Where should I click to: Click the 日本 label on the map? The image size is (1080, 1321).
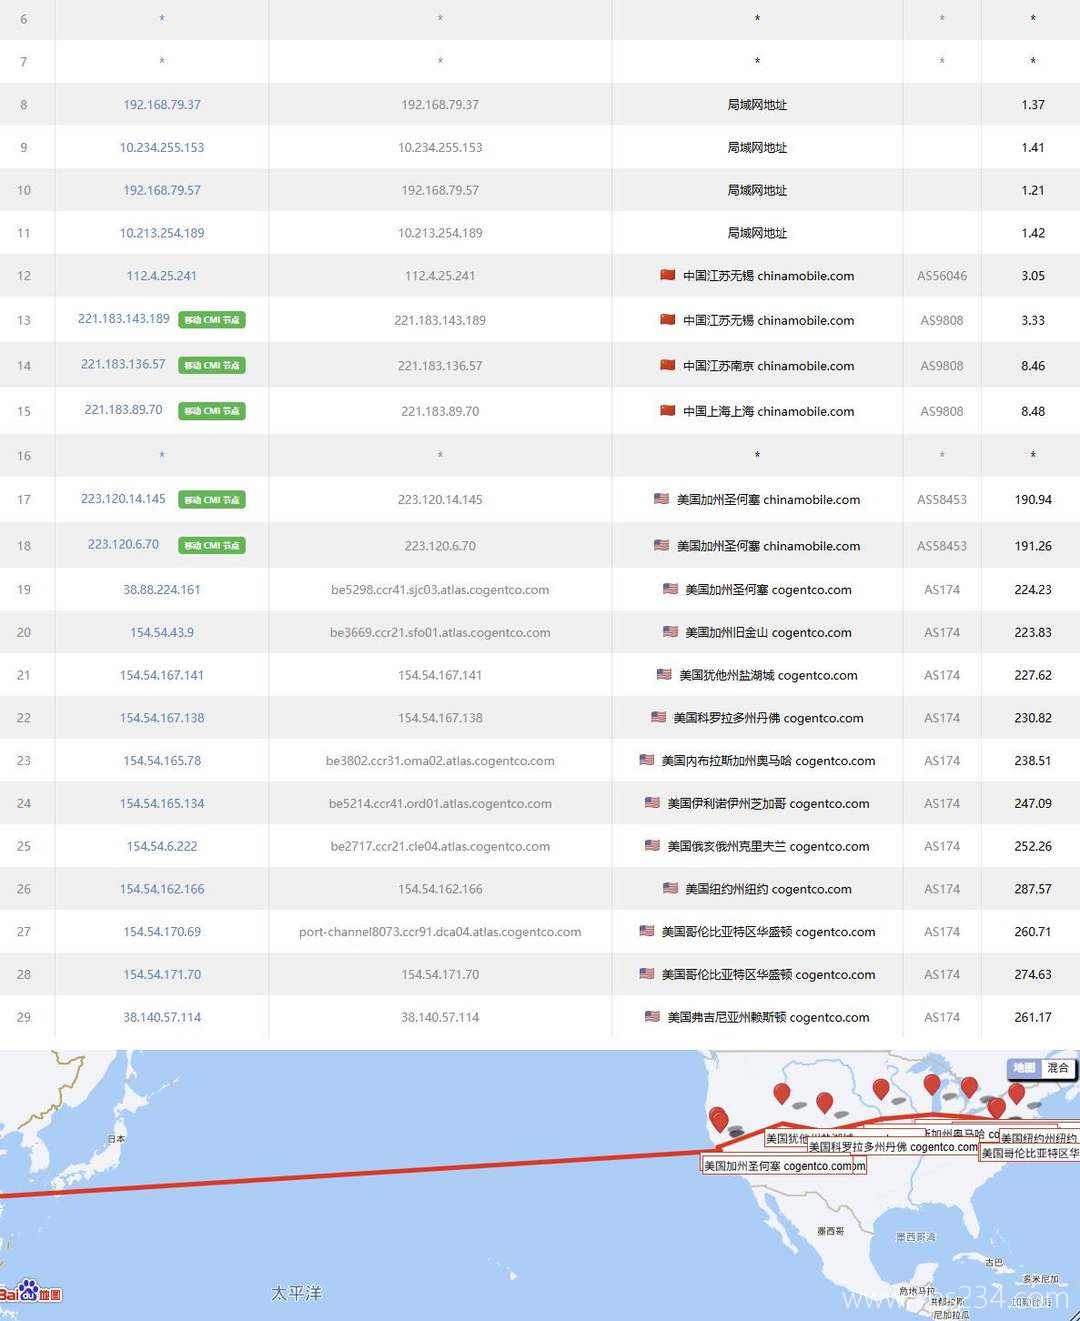117,1138
